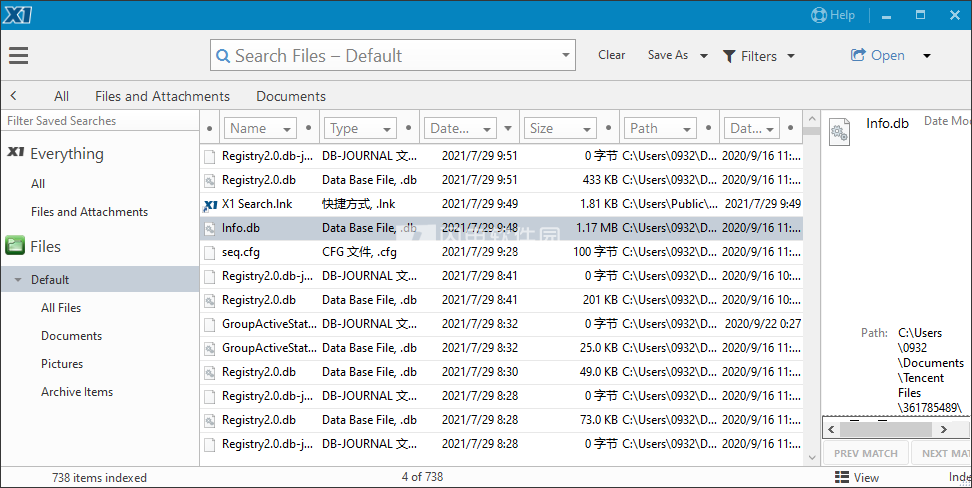
Task: Select the All breadcrumb tab
Action: 61,96
